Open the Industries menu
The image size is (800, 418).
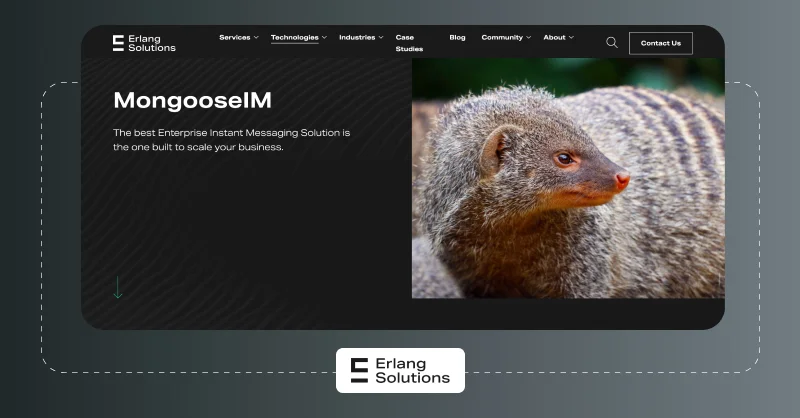pyautogui.click(x=357, y=37)
